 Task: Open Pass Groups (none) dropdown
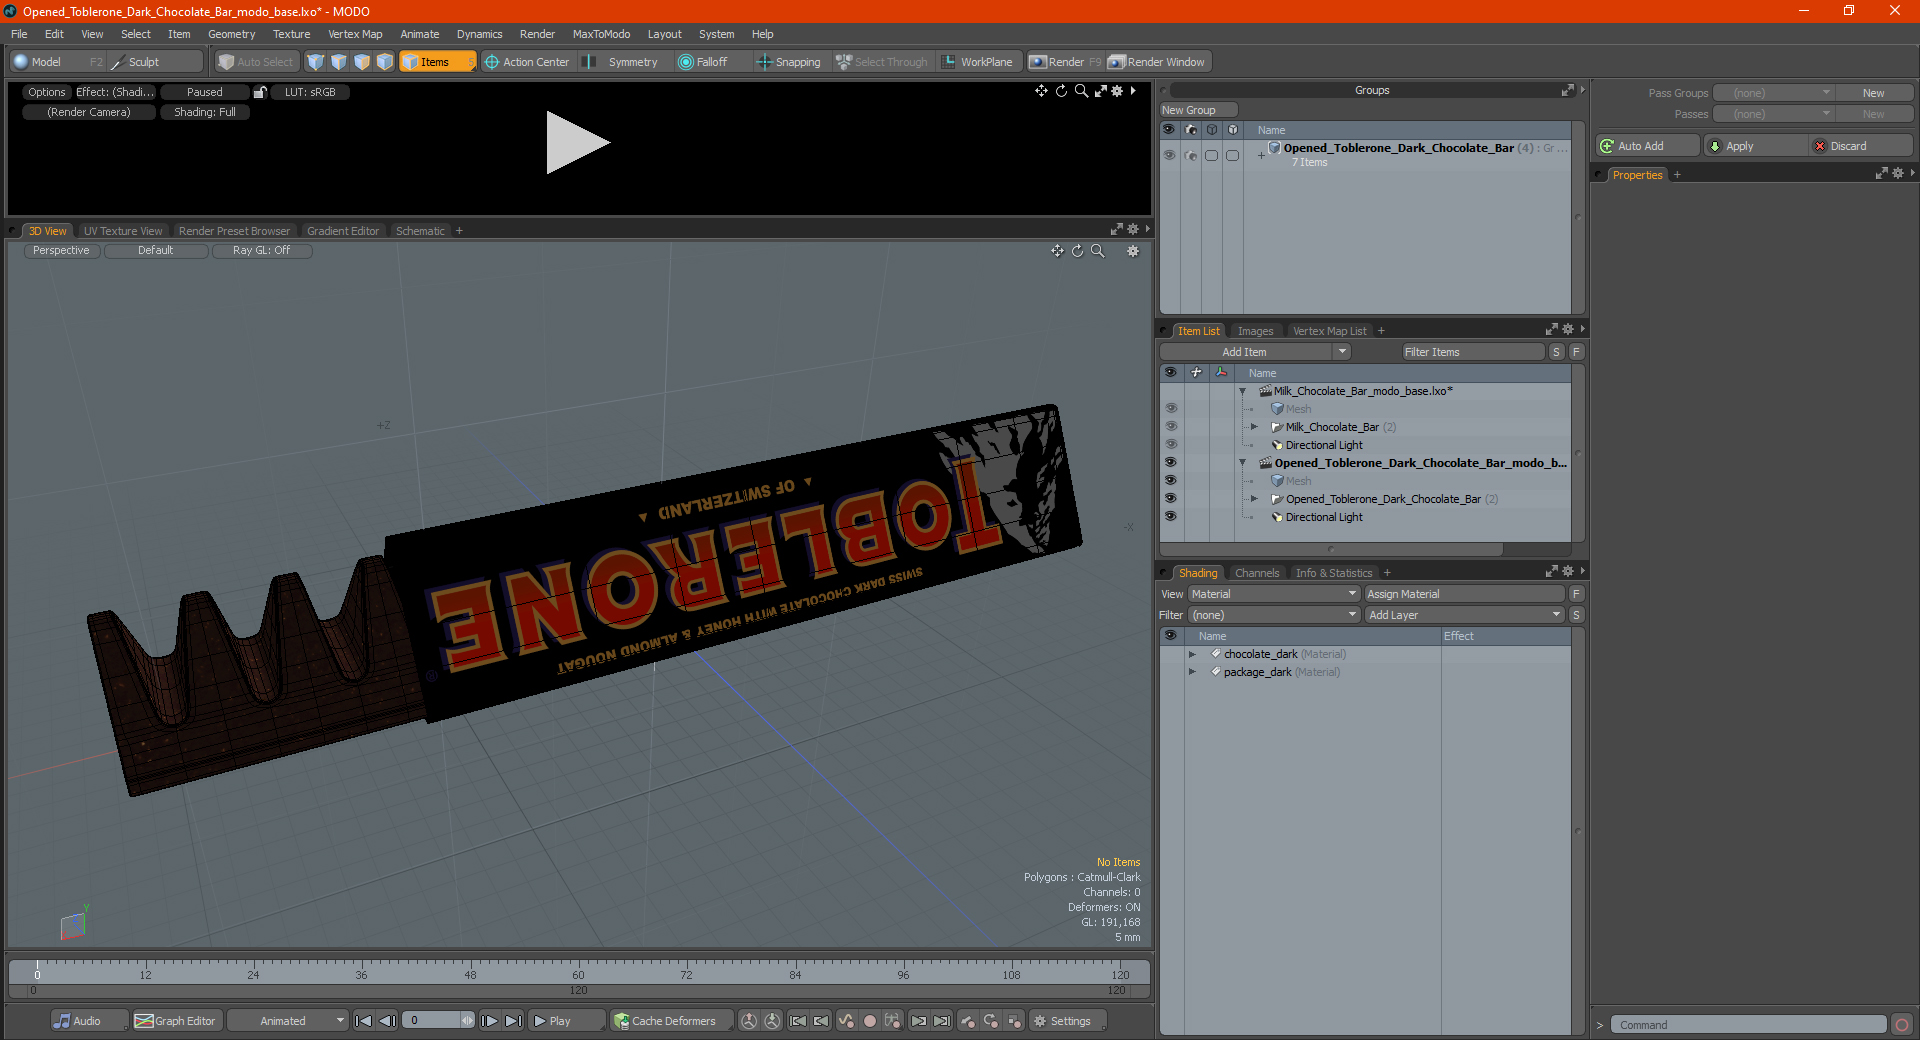click(x=1773, y=93)
